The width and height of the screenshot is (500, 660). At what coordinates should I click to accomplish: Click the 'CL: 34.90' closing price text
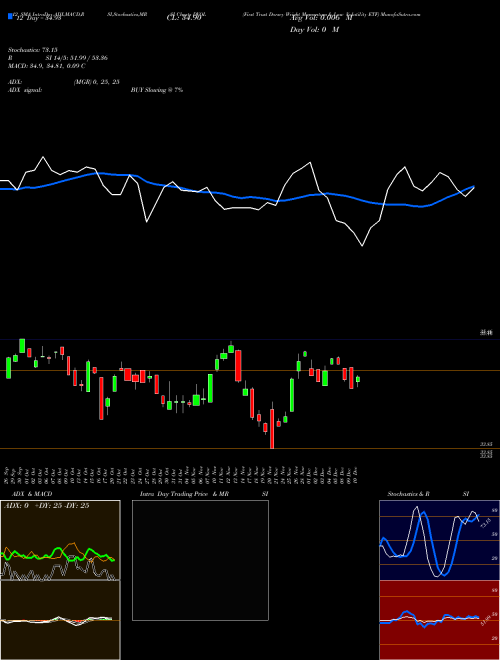pyautogui.click(x=184, y=18)
